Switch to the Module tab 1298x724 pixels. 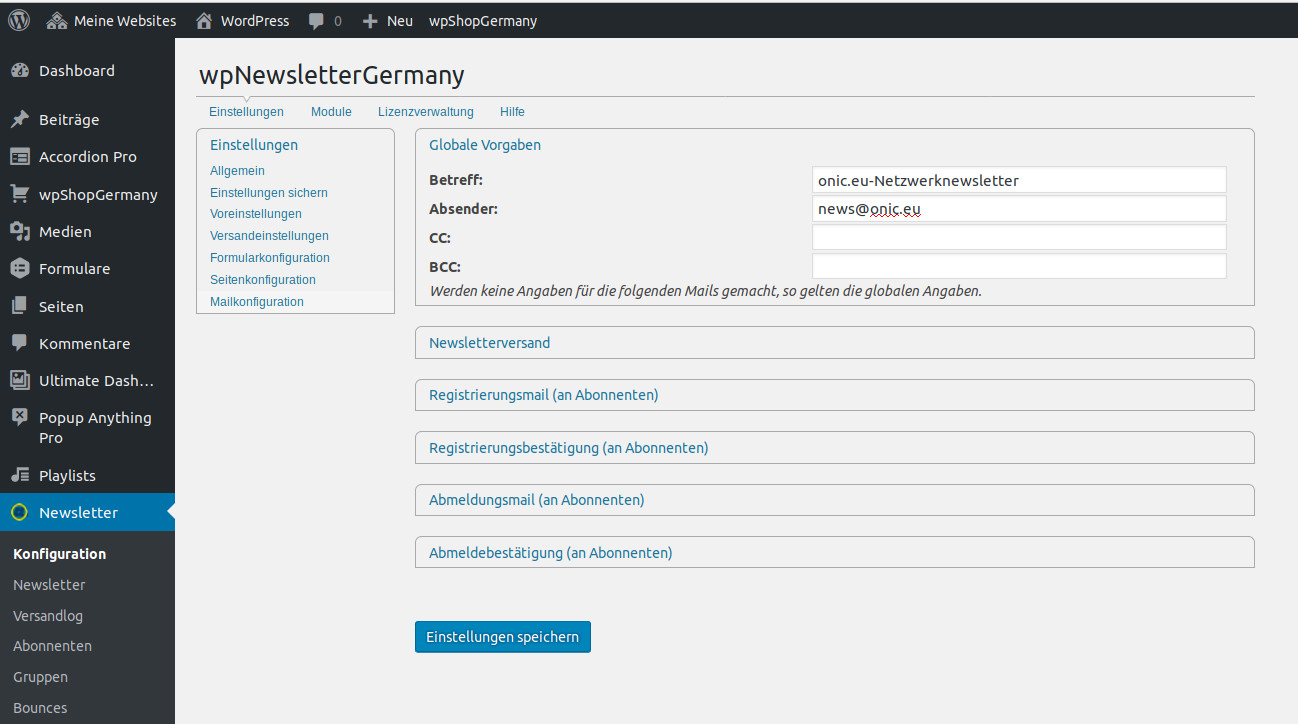(x=331, y=112)
